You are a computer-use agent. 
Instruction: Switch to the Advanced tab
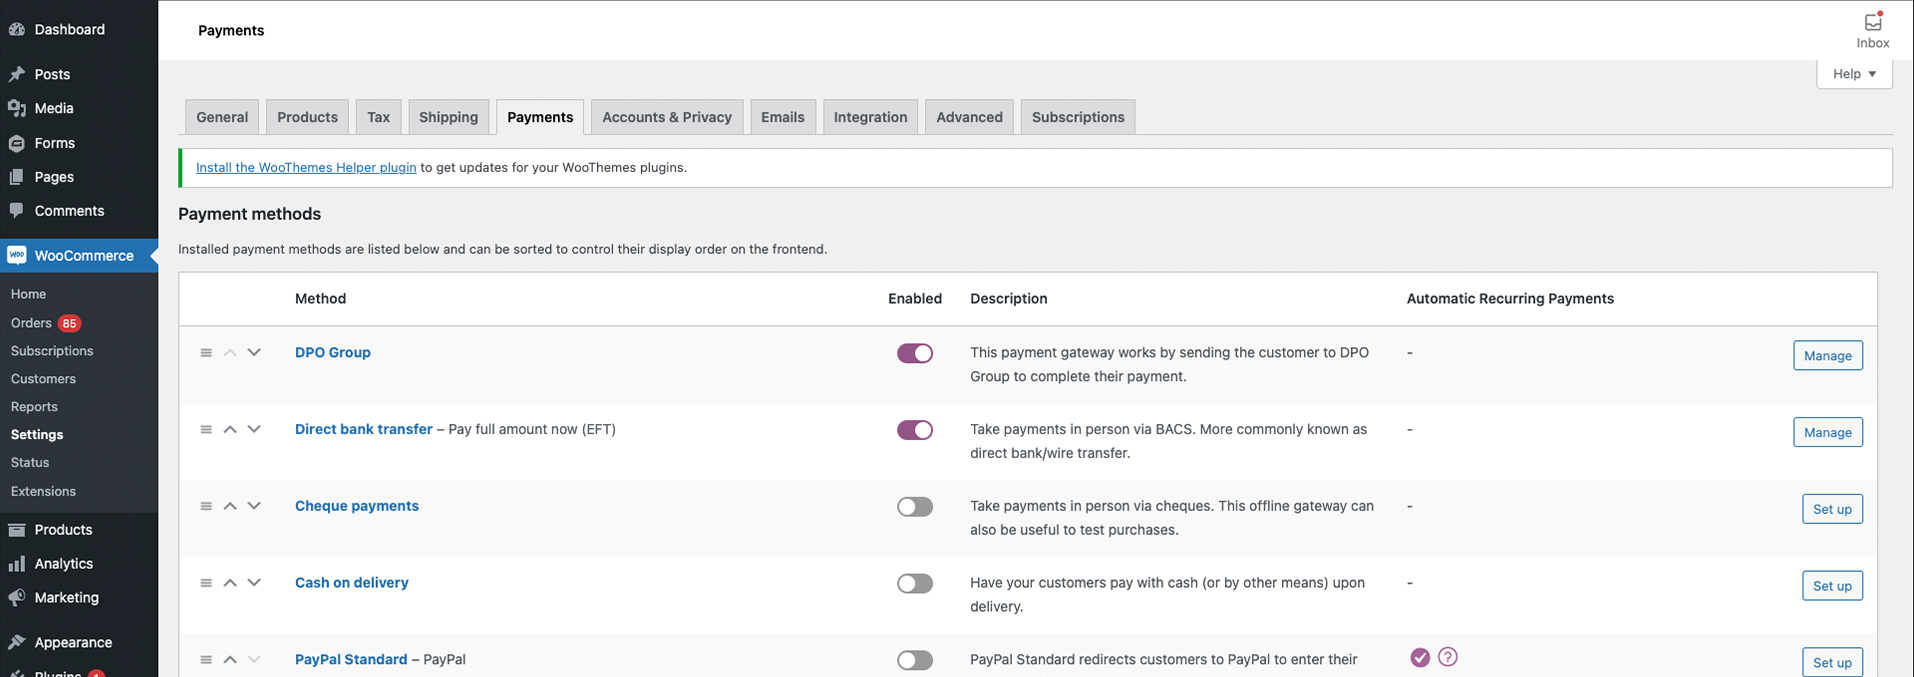tap(969, 117)
